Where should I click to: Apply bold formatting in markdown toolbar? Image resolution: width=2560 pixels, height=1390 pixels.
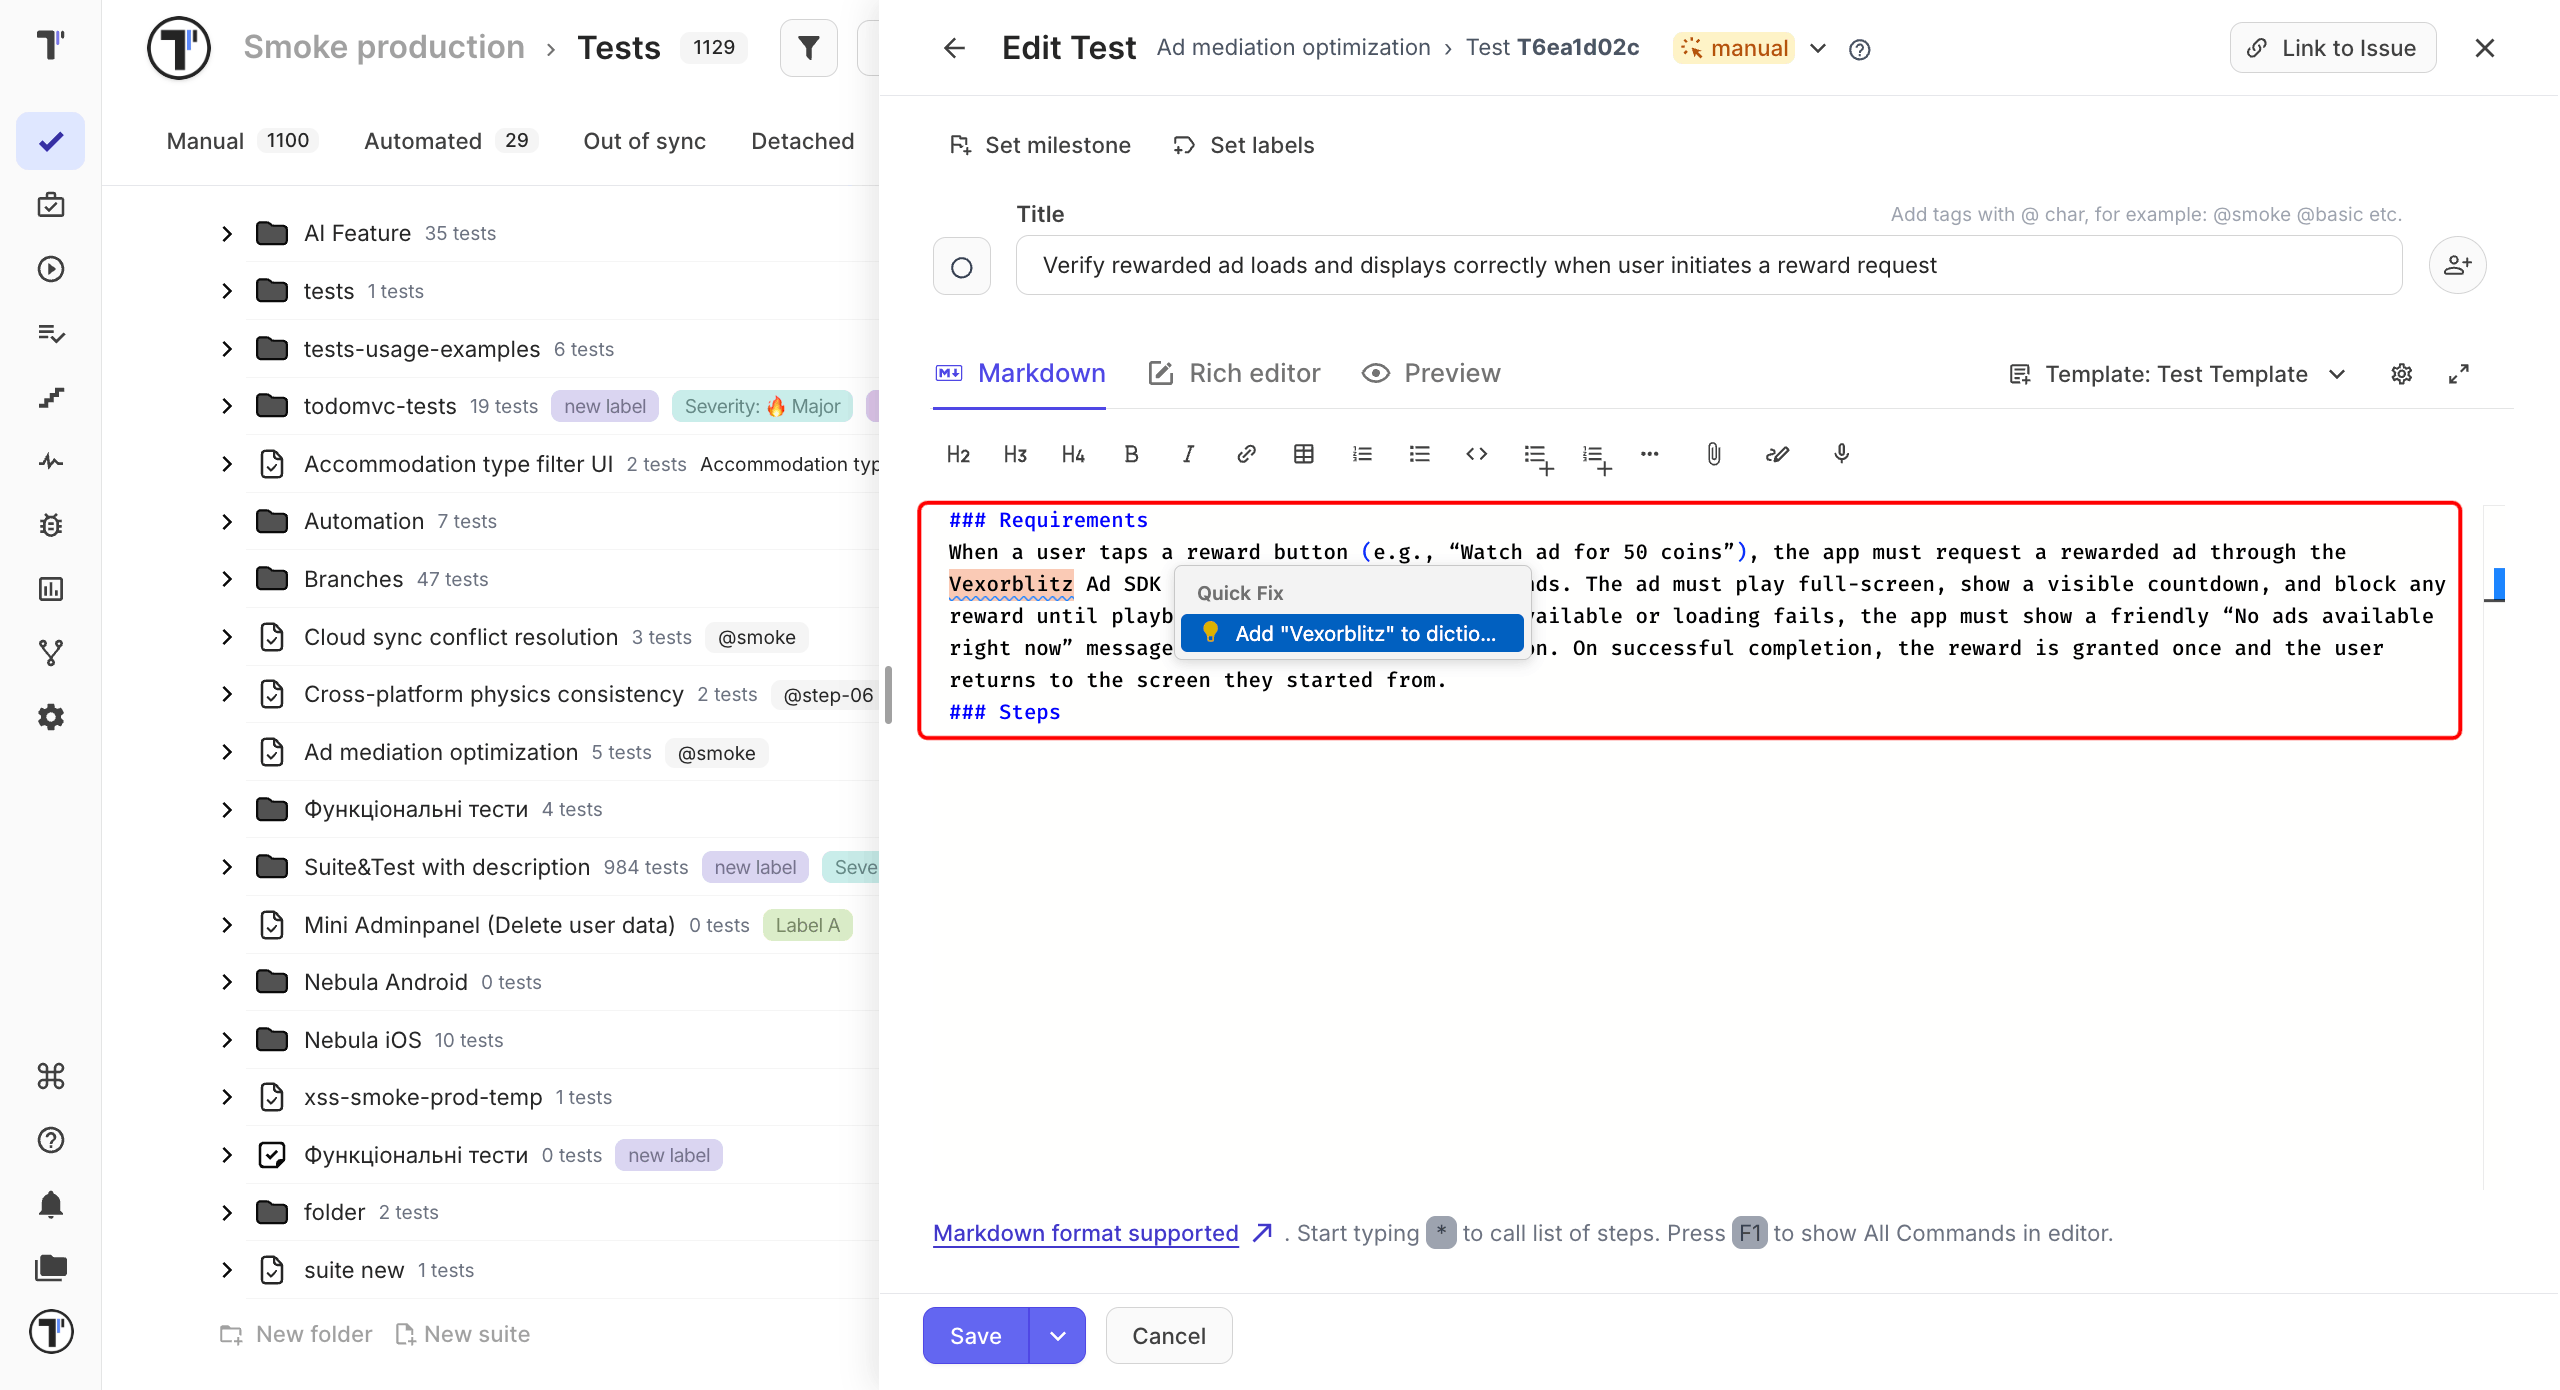[x=1131, y=455]
